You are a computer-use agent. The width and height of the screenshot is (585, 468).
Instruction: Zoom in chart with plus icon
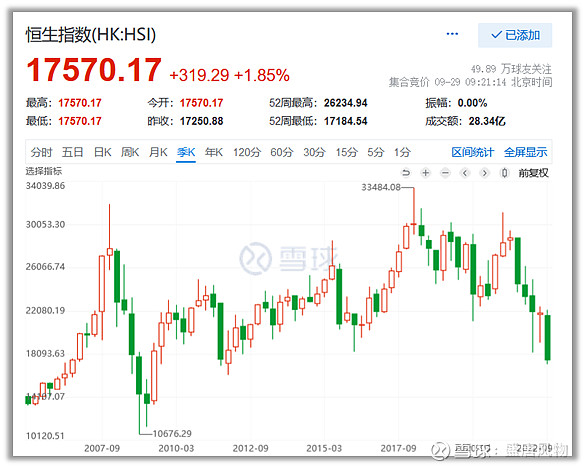(425, 173)
